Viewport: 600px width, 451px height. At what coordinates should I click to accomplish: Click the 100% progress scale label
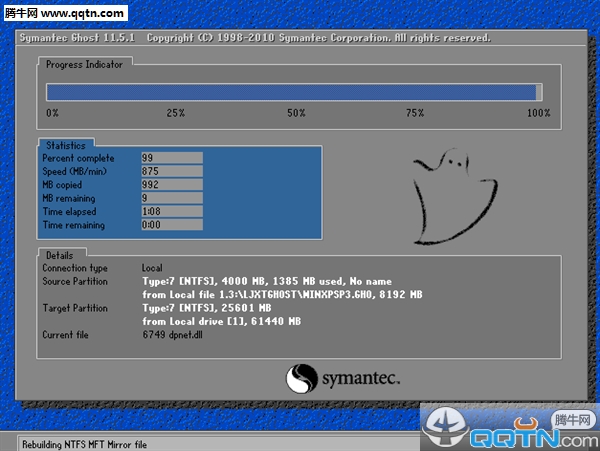coord(538,113)
